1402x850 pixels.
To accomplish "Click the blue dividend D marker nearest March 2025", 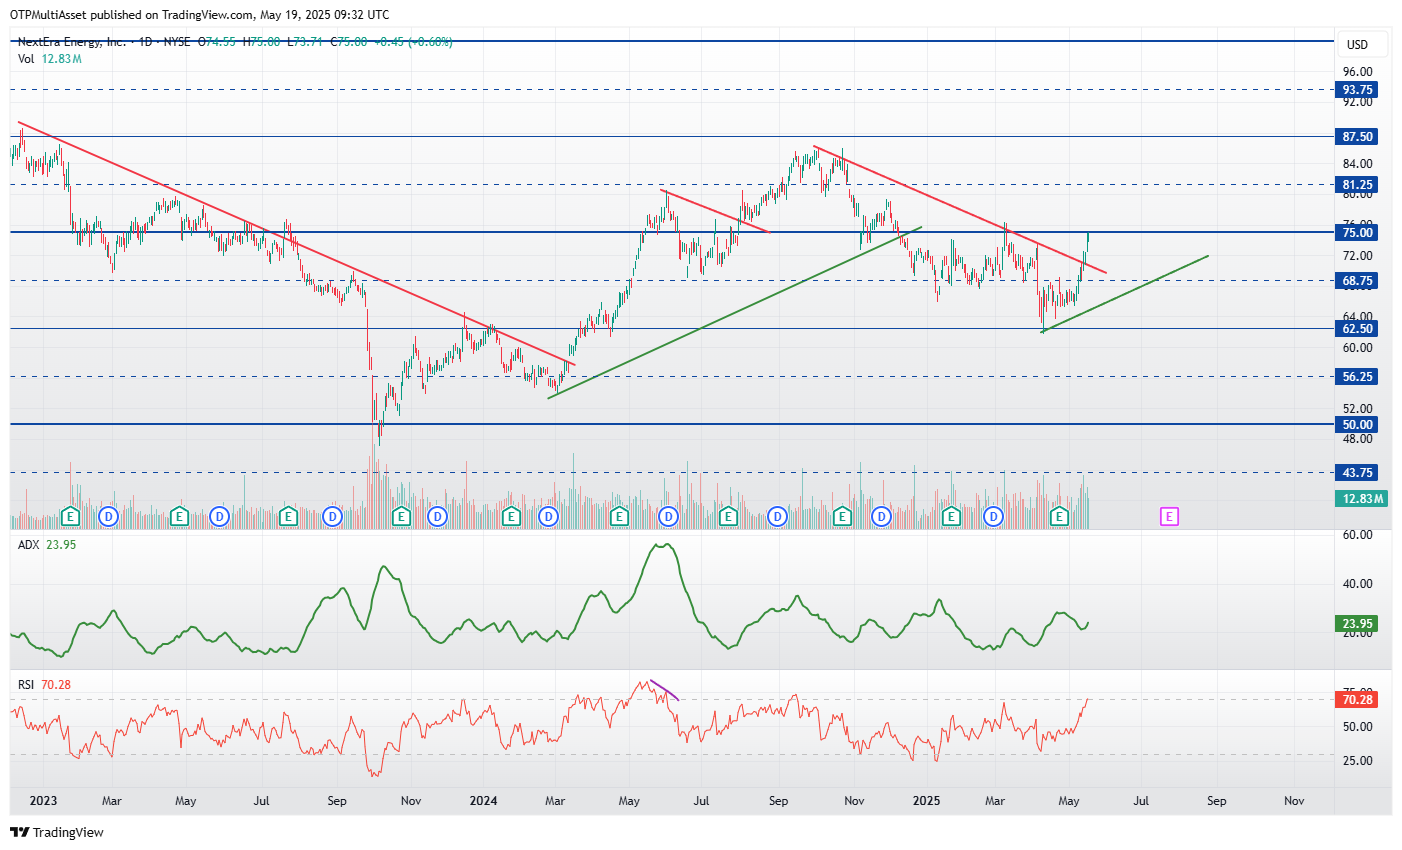I will 993,516.
